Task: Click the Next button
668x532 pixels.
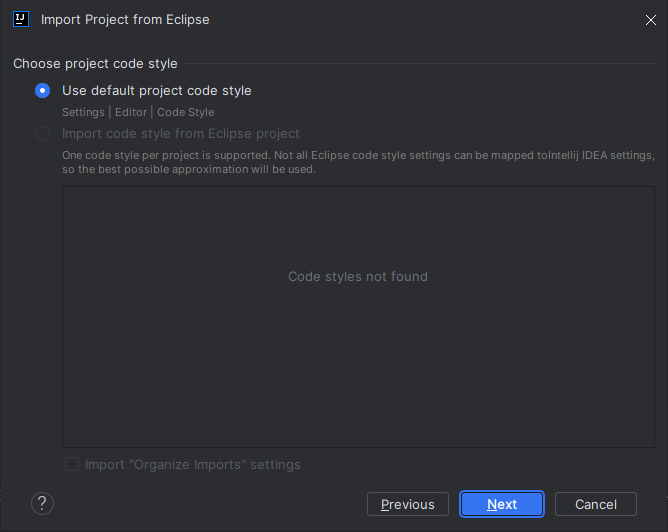Action: (x=502, y=504)
